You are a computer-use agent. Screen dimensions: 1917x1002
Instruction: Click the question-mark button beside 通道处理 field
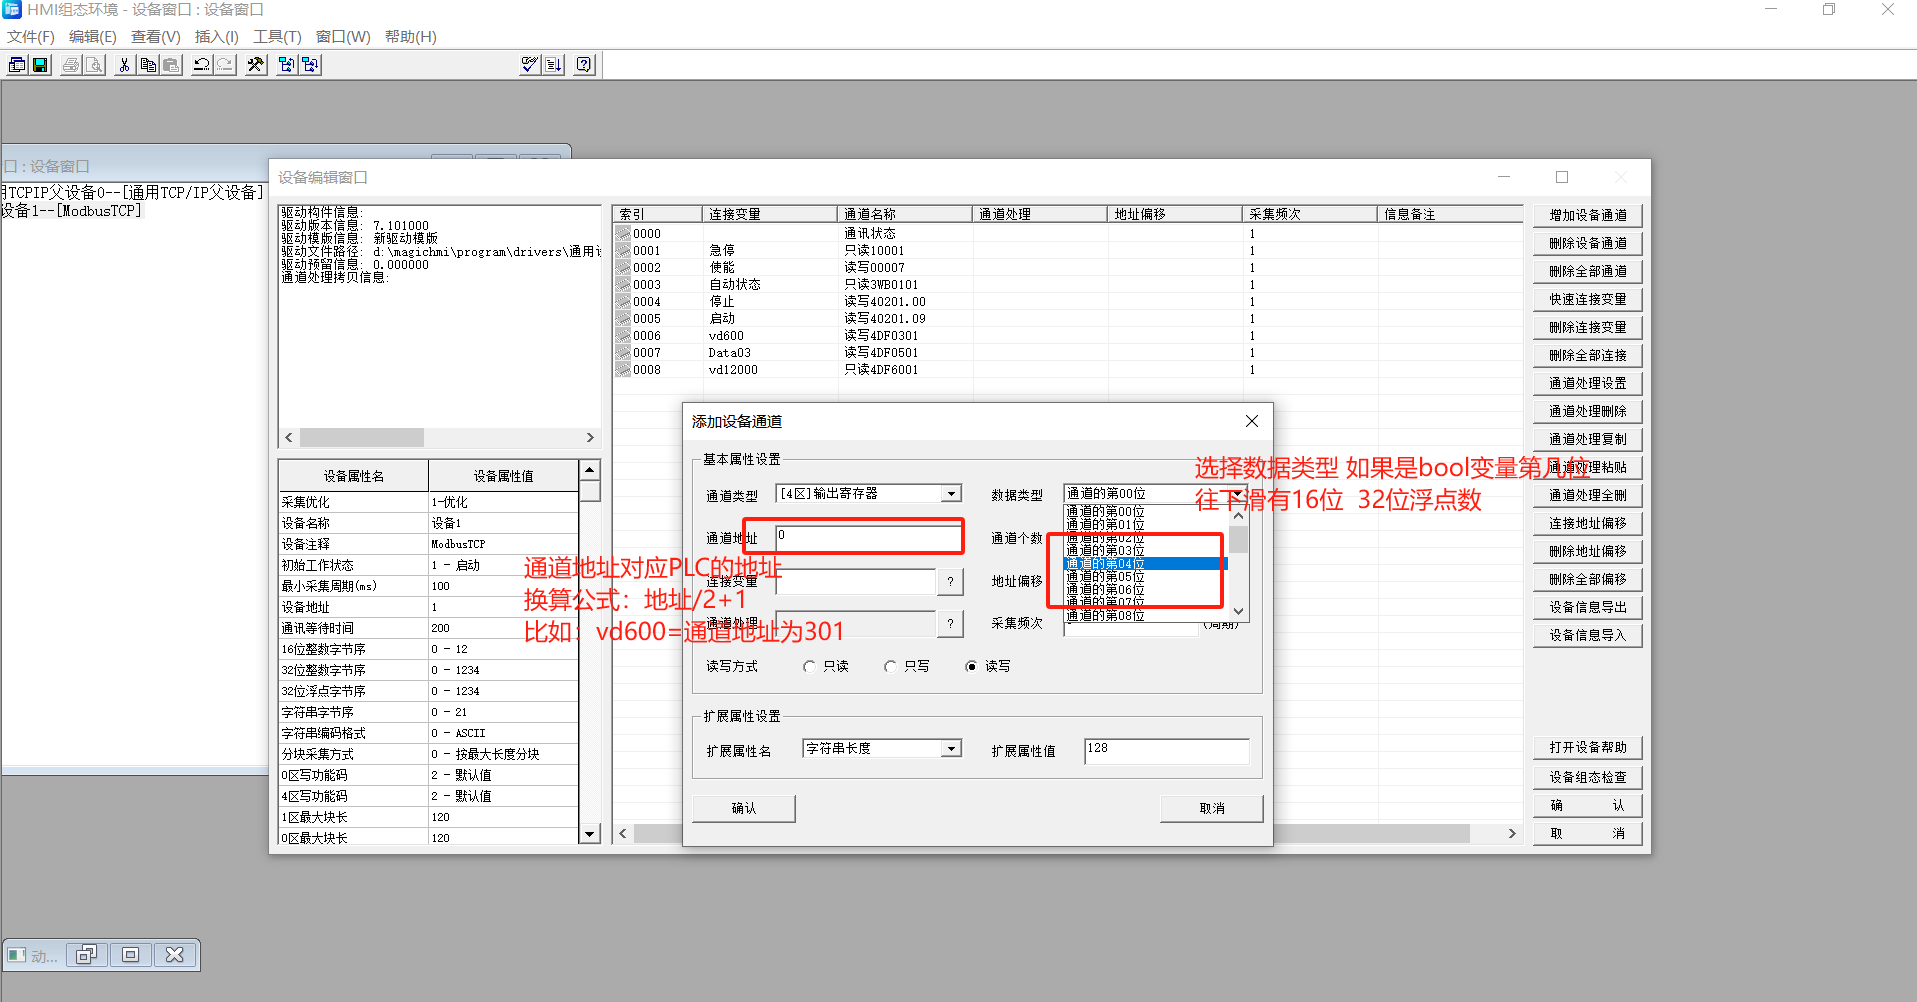(950, 624)
